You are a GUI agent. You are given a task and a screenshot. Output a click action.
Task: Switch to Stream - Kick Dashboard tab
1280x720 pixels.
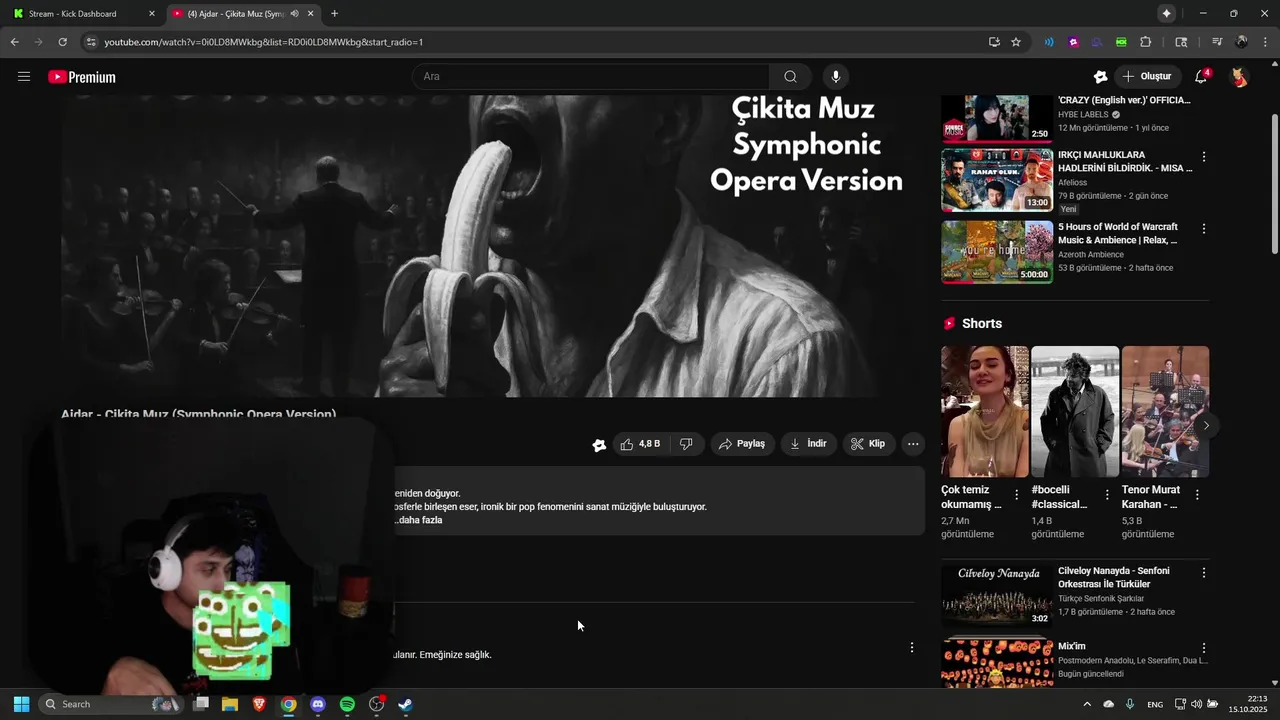click(83, 14)
